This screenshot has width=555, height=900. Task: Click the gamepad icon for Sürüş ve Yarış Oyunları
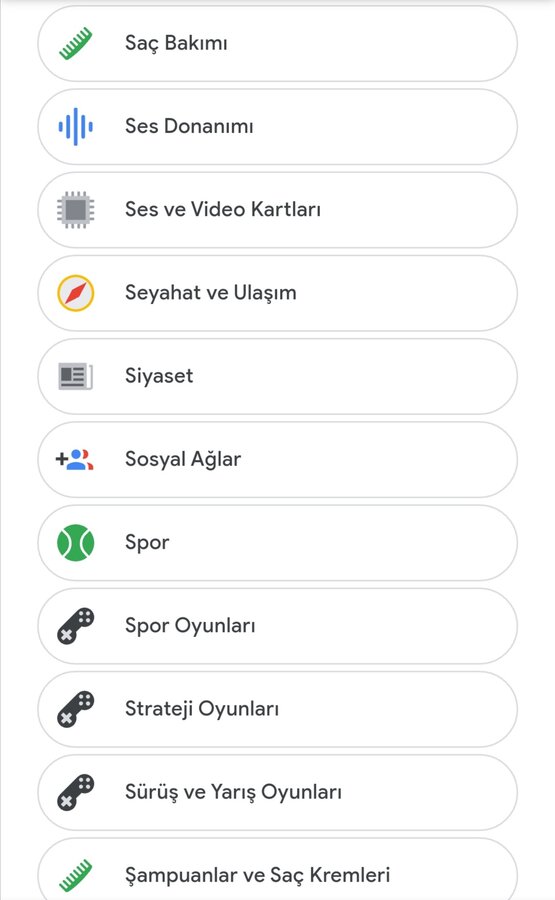coord(76,793)
